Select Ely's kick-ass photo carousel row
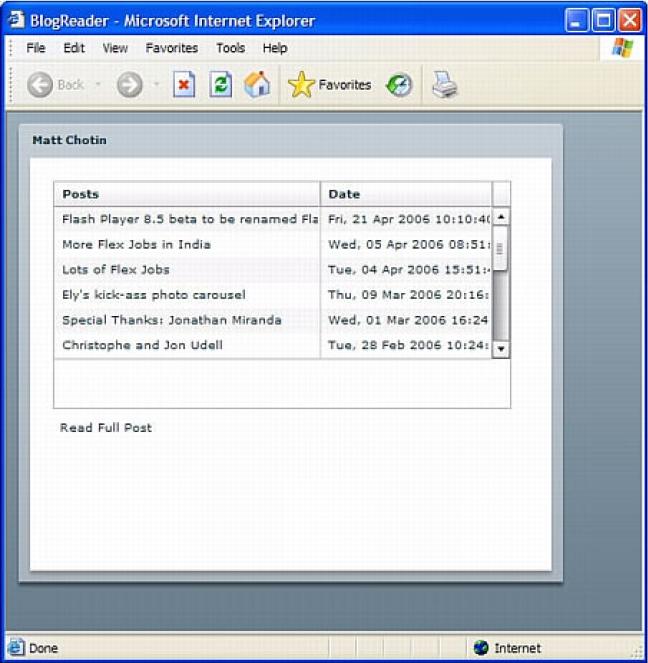The height and width of the screenshot is (663, 648). coord(153,295)
